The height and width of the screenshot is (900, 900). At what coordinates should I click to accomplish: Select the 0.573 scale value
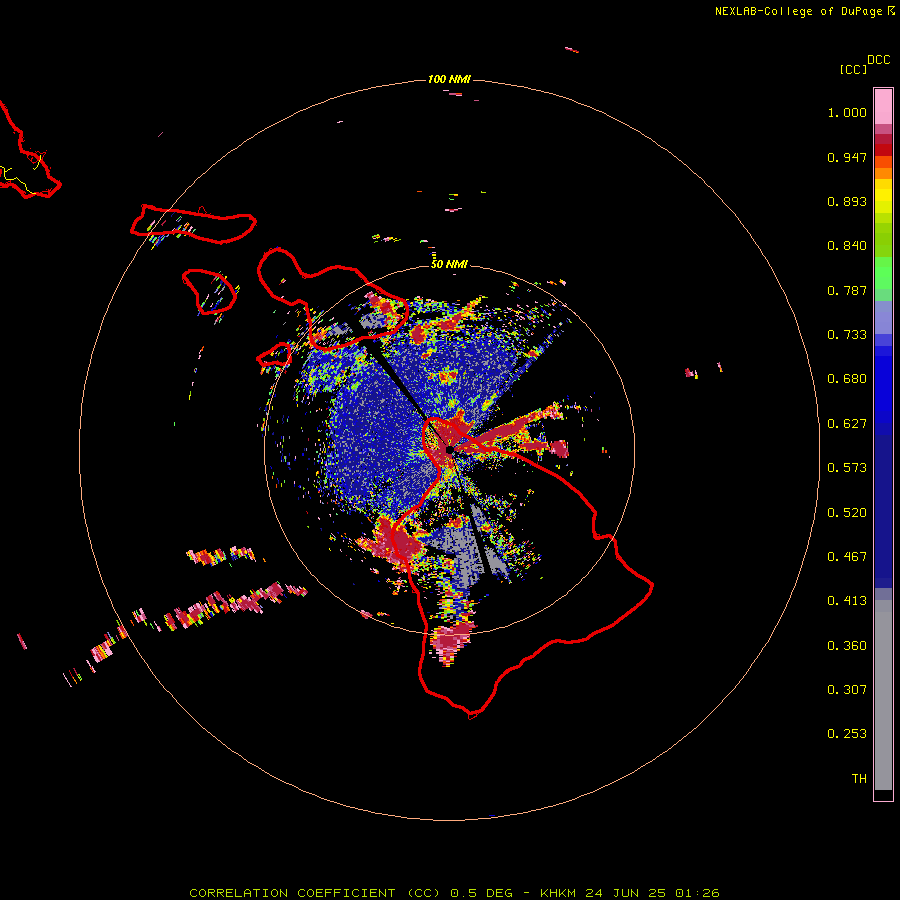coord(847,468)
